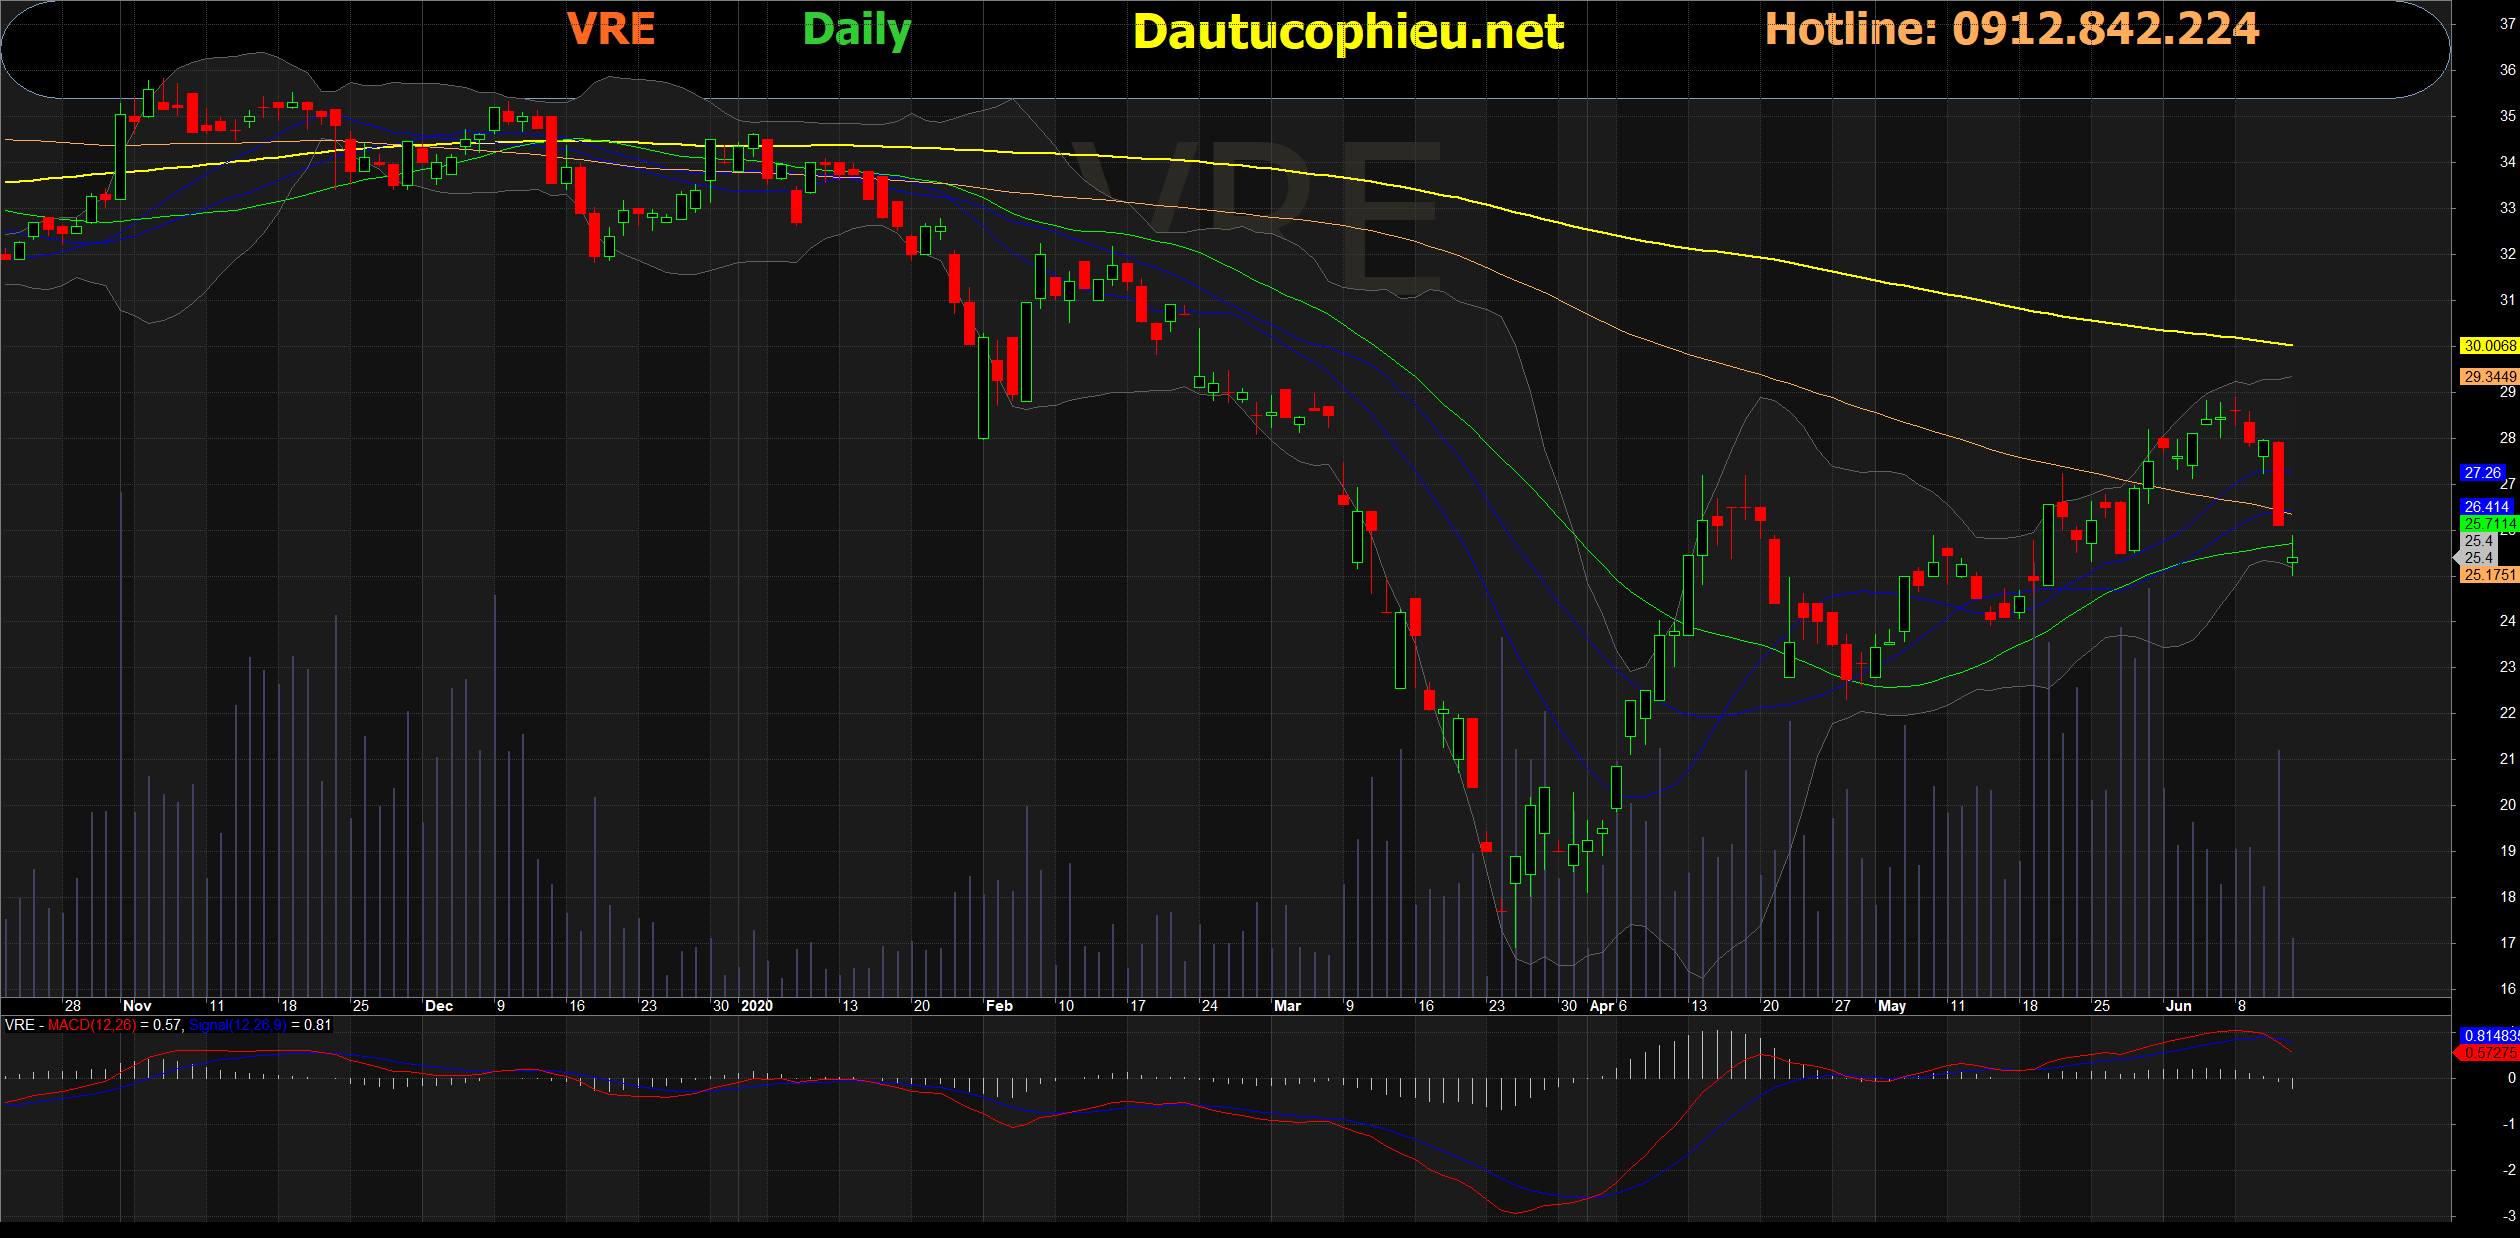Select the Nov marker on date axis
This screenshot has width=2520, height=1238.
point(137,1006)
